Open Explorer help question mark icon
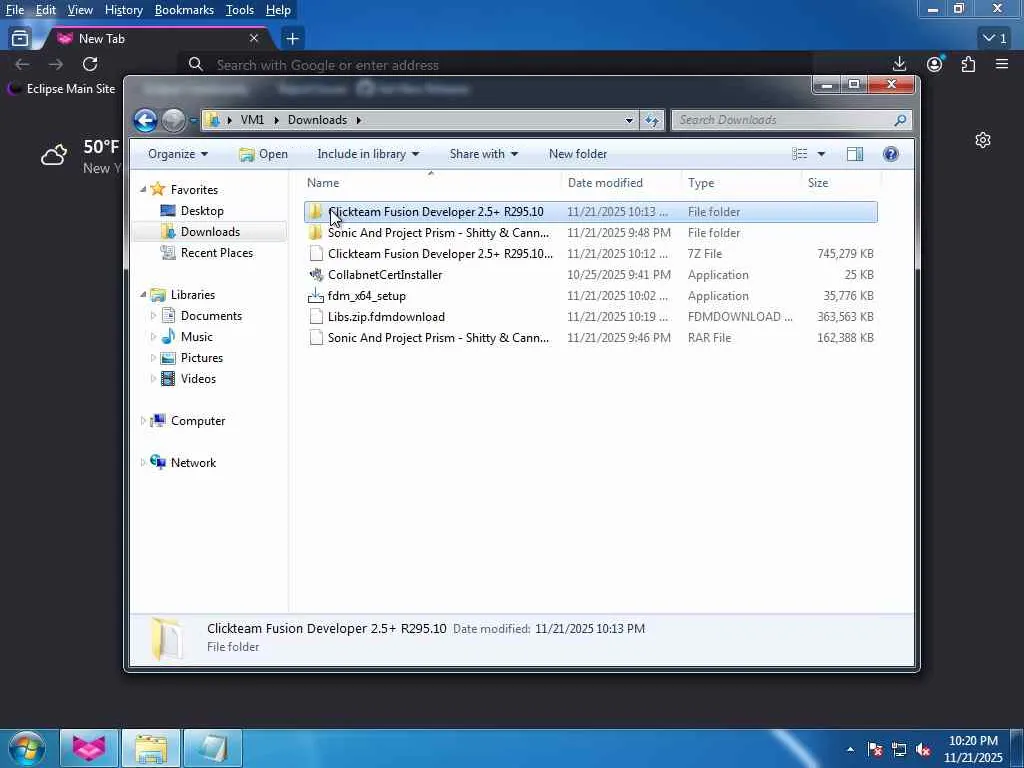The image size is (1024, 768). 890,154
